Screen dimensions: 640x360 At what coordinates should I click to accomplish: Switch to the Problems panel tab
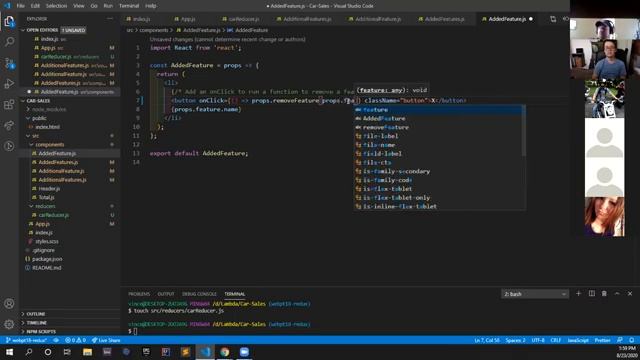[x=139, y=294]
